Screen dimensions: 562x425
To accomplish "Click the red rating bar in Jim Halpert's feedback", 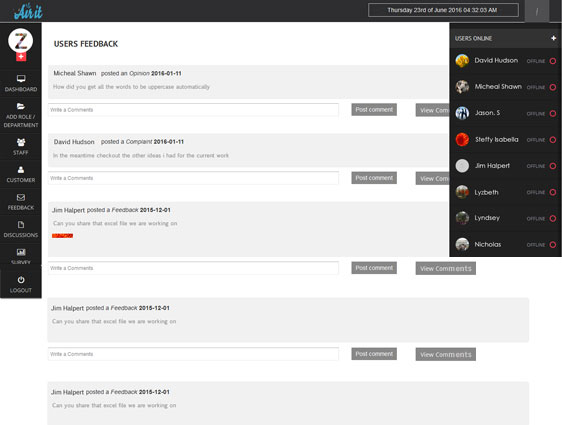I will click(62, 236).
